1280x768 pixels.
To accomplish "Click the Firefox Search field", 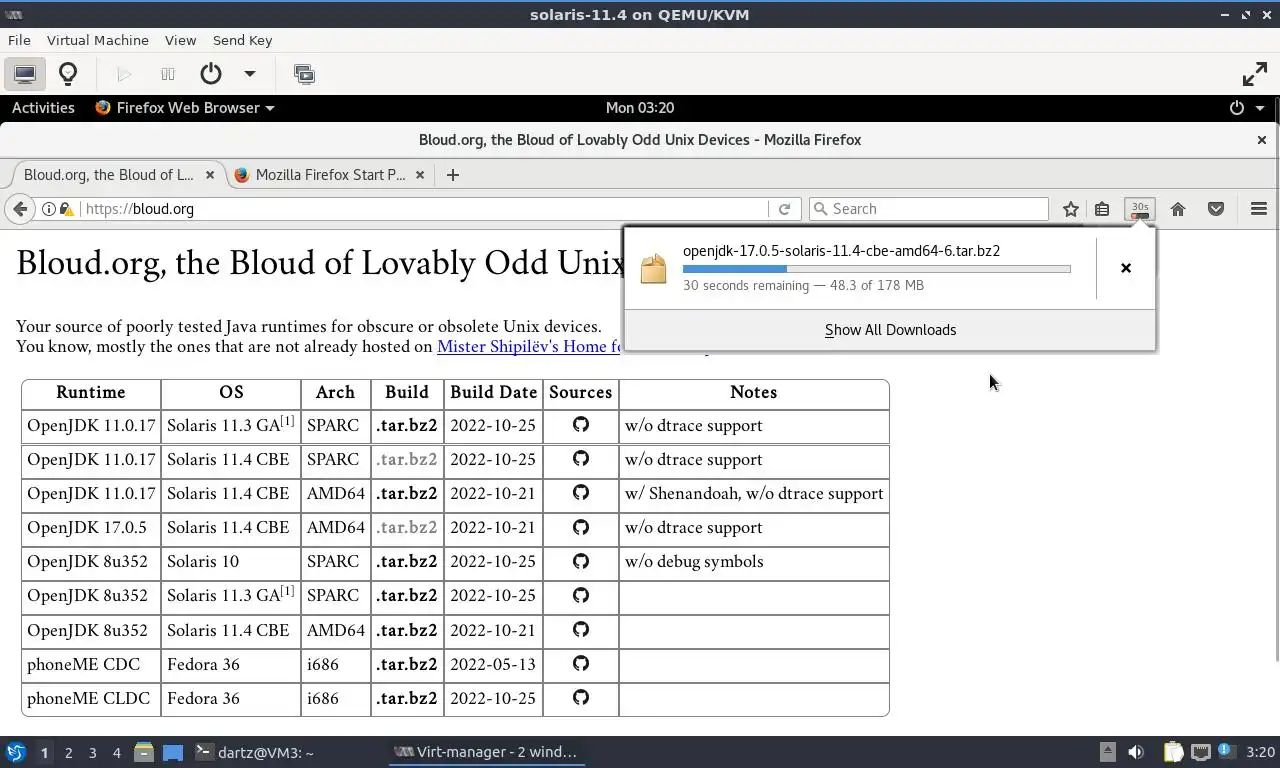I will click(x=928, y=209).
